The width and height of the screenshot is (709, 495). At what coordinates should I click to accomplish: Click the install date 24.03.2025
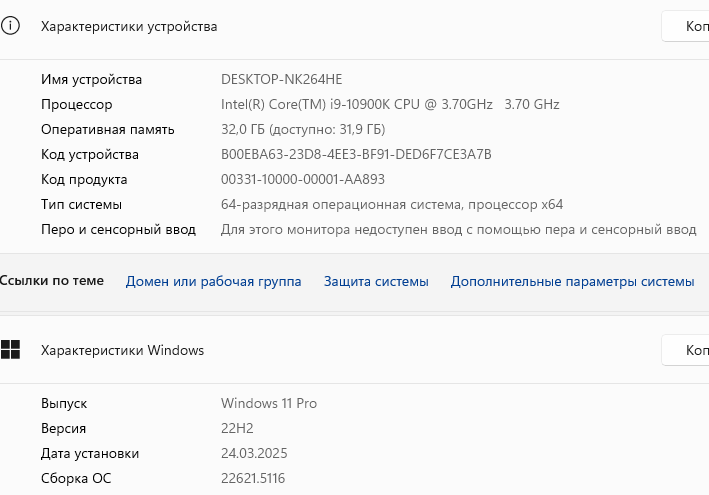pos(254,453)
